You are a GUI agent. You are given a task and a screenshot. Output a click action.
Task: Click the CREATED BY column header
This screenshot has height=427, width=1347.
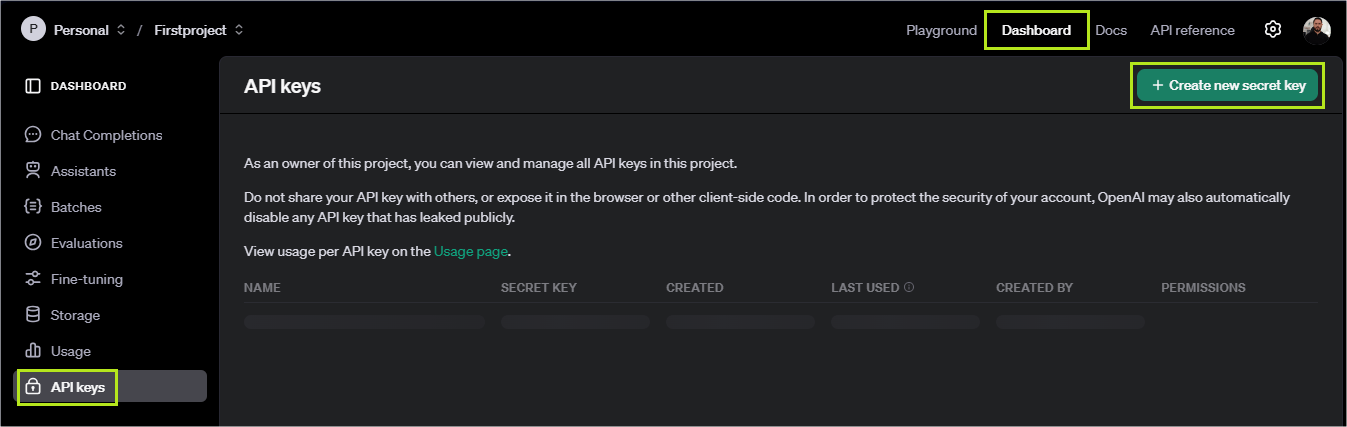point(1034,287)
